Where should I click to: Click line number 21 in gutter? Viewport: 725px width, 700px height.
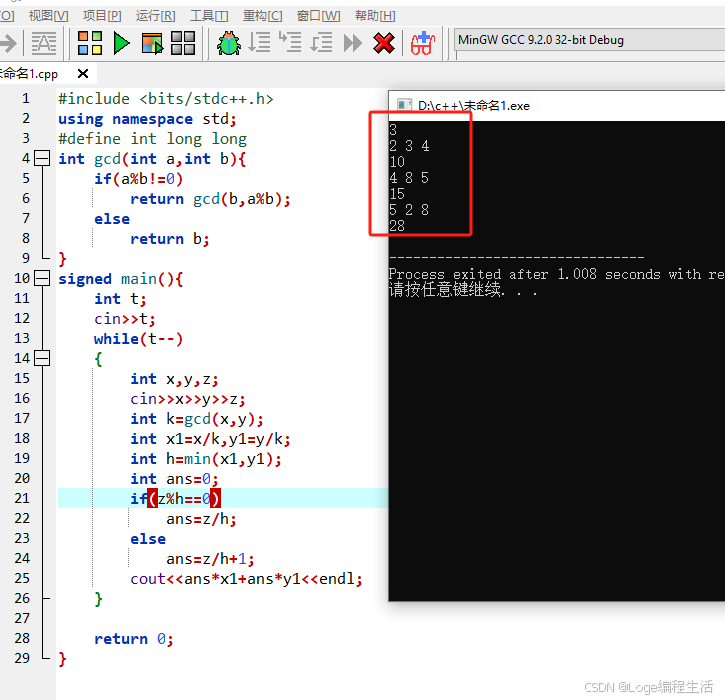coord(22,498)
